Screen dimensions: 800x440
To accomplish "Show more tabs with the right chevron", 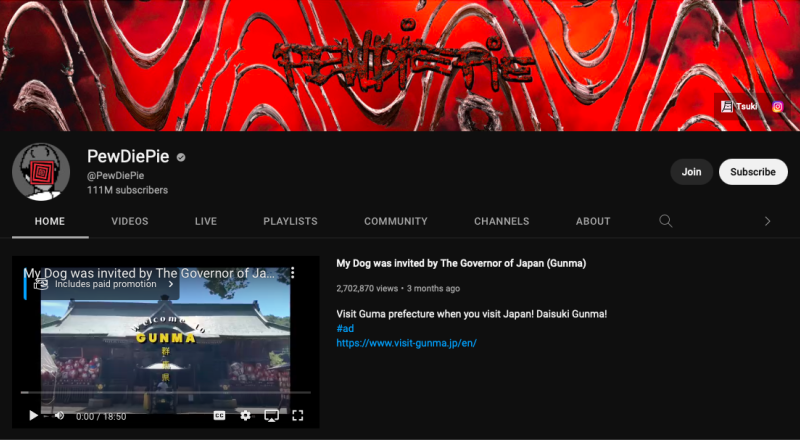I will point(767,221).
